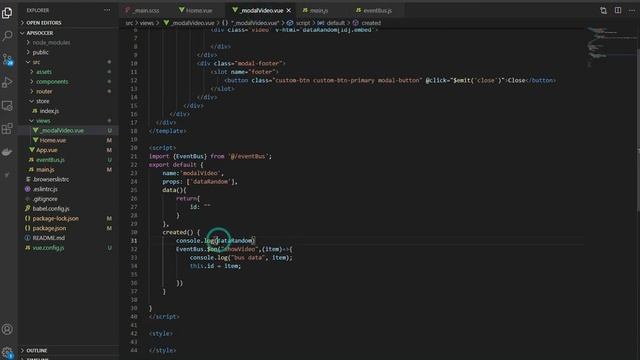
Task: Expand the Outline panel
Action: [37, 351]
